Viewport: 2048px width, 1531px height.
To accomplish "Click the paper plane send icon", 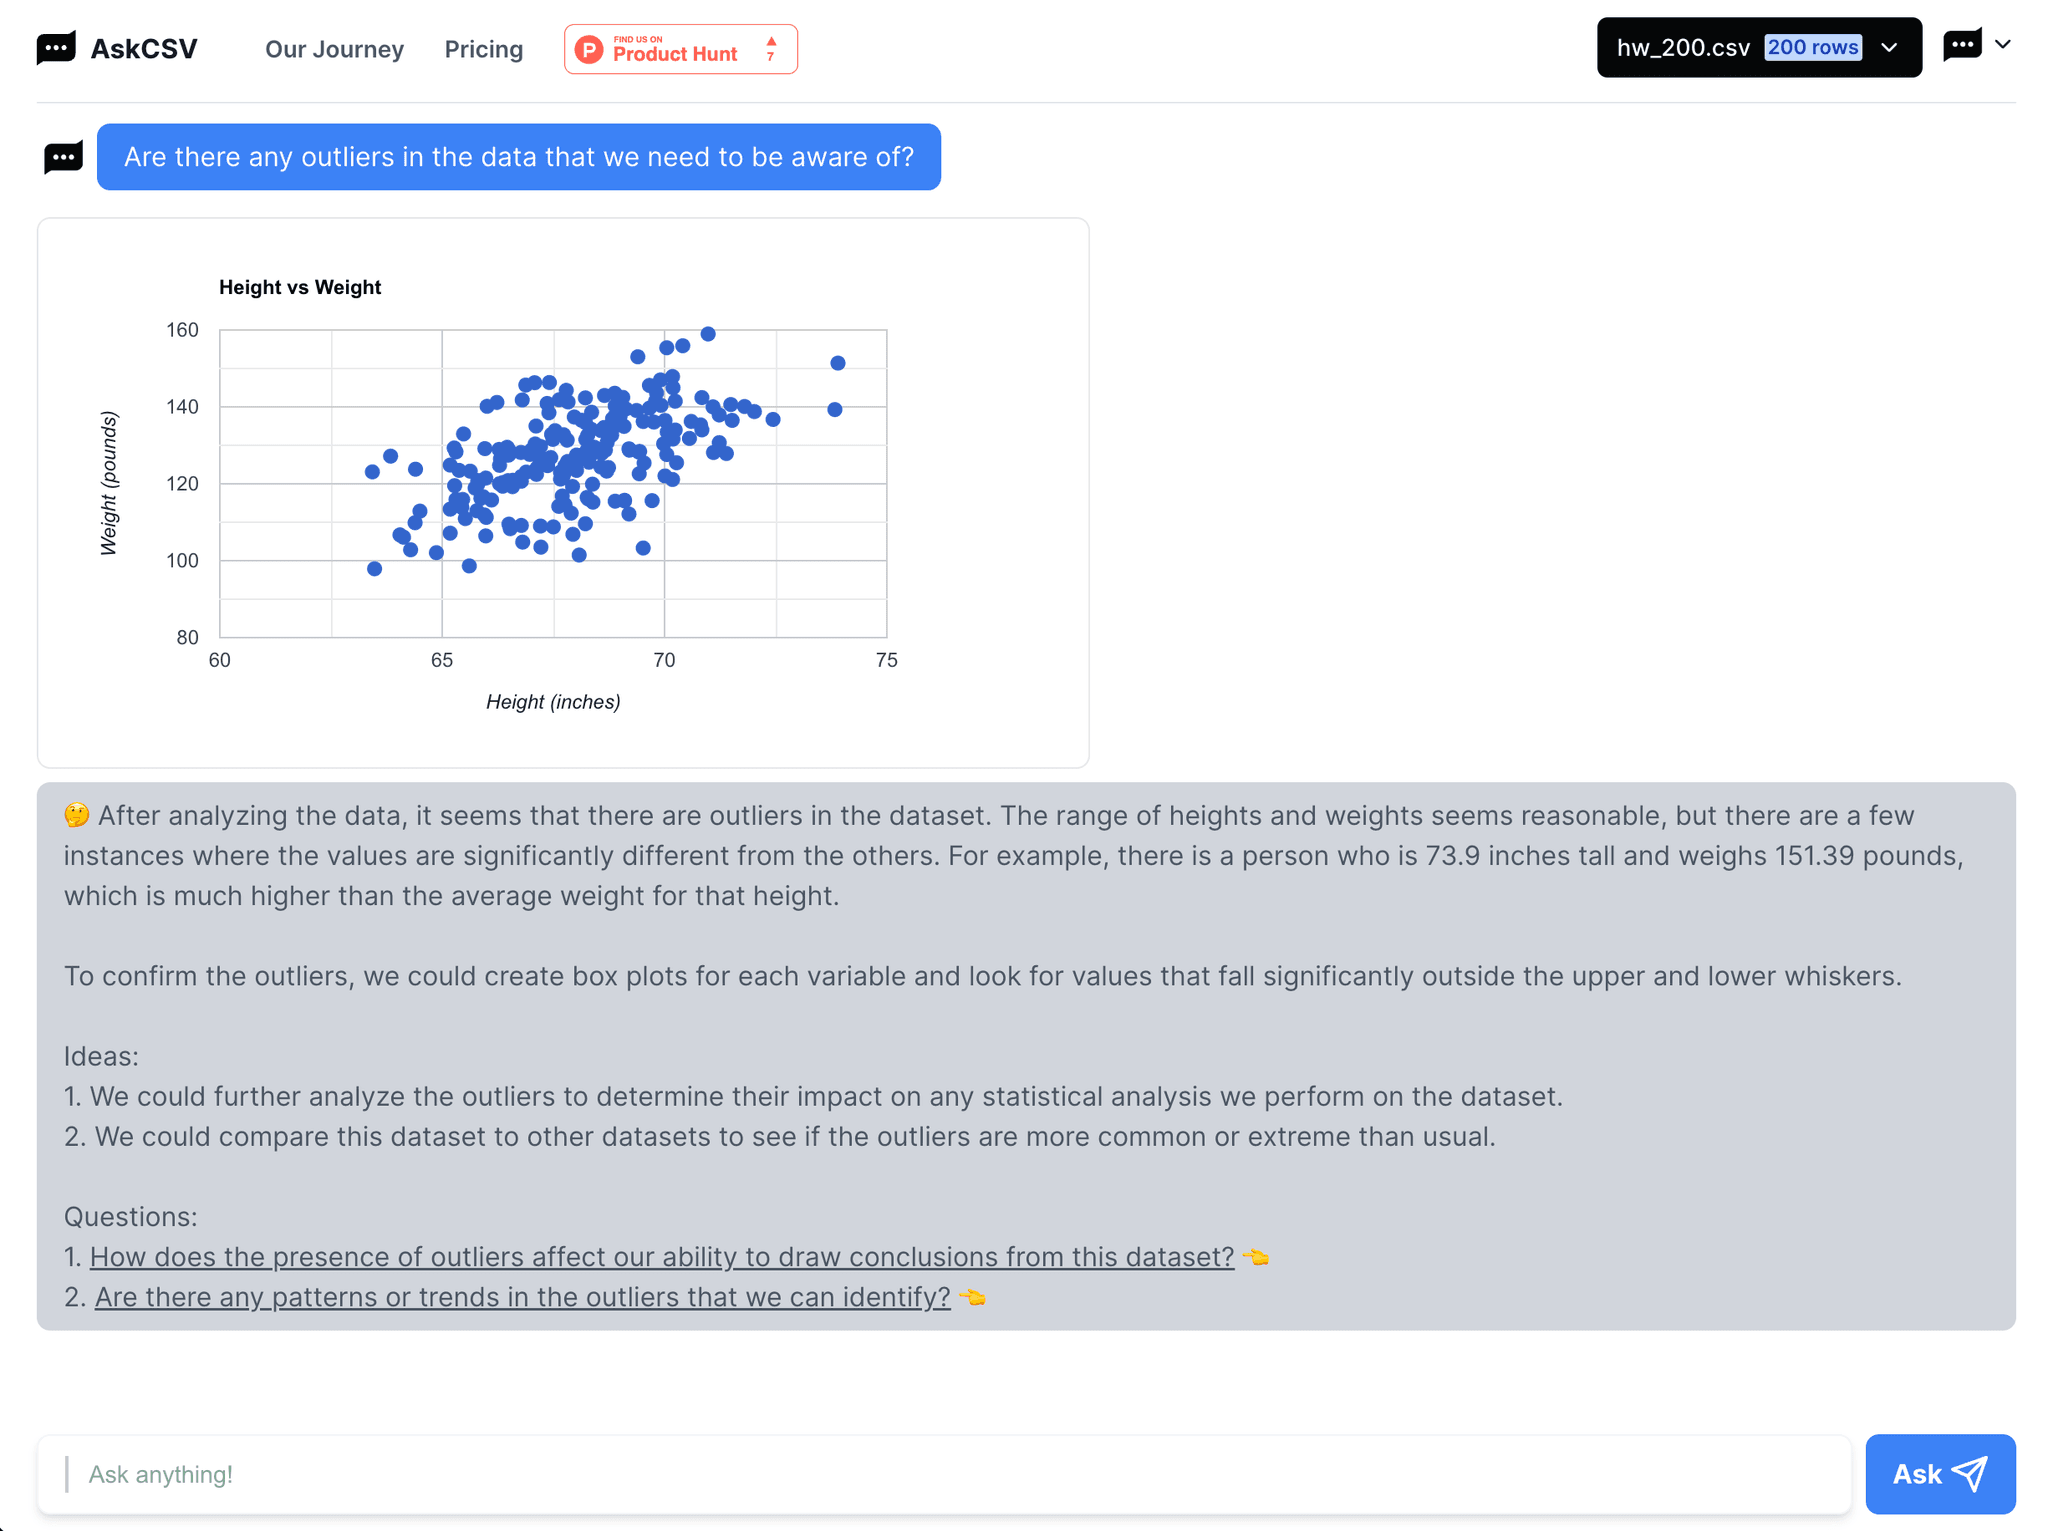I will point(1971,1473).
